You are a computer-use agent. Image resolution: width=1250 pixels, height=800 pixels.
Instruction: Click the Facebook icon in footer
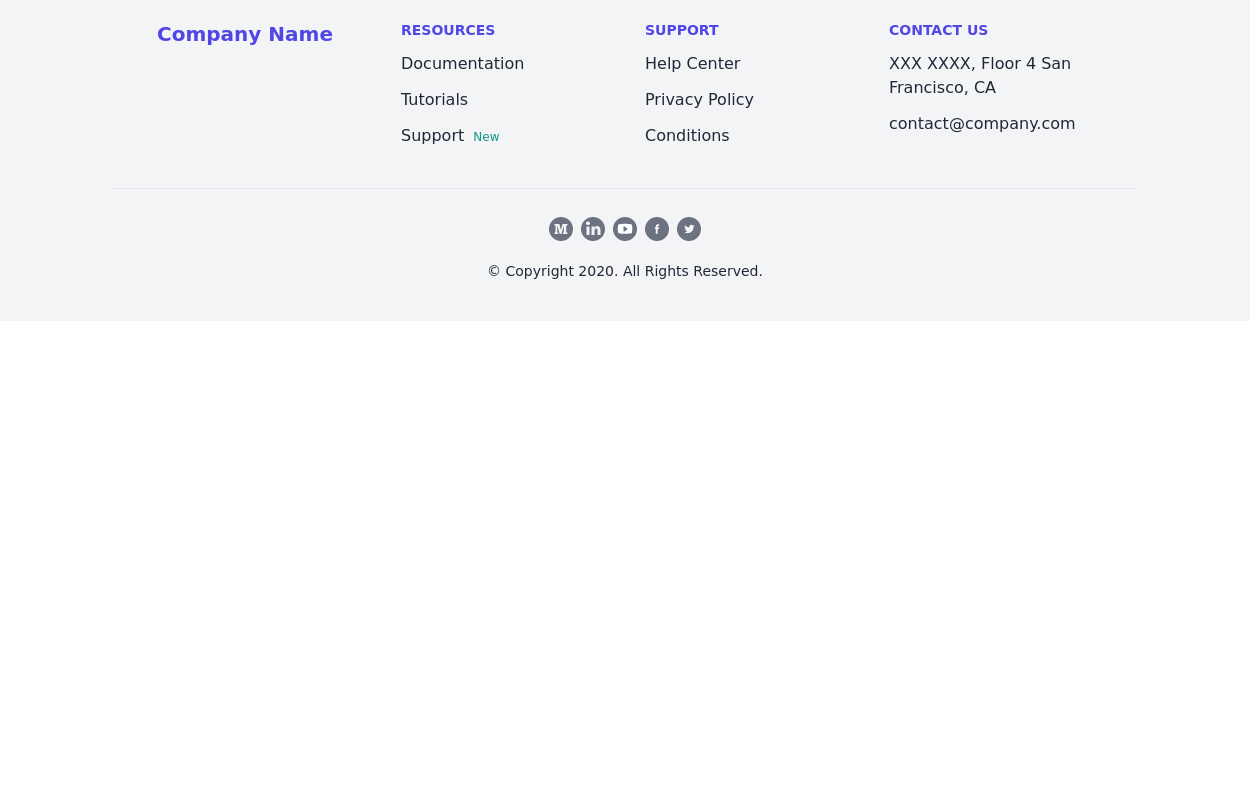(x=657, y=229)
